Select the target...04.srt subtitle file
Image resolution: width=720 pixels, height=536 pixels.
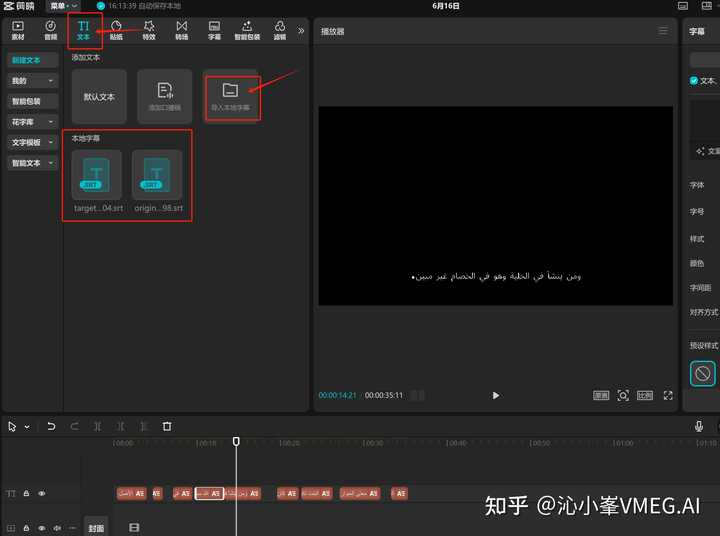(x=97, y=182)
